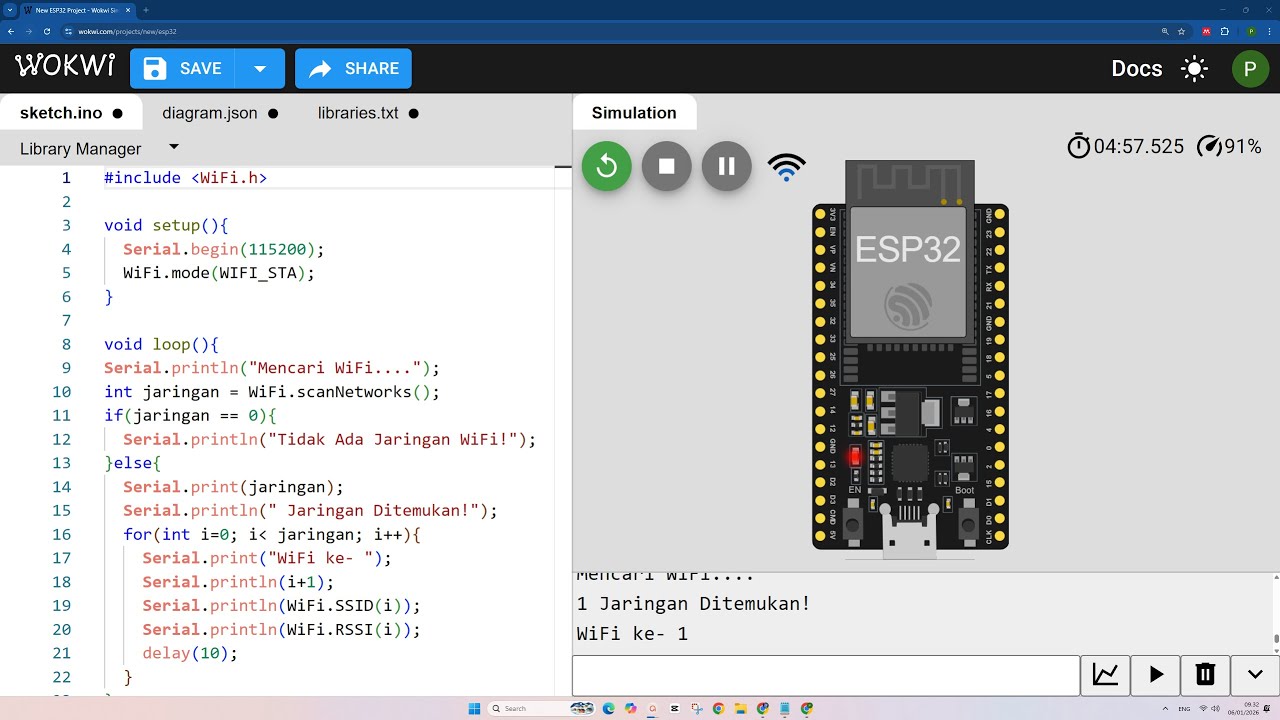Open the Docs link
The height and width of the screenshot is (720, 1280).
point(1137,69)
